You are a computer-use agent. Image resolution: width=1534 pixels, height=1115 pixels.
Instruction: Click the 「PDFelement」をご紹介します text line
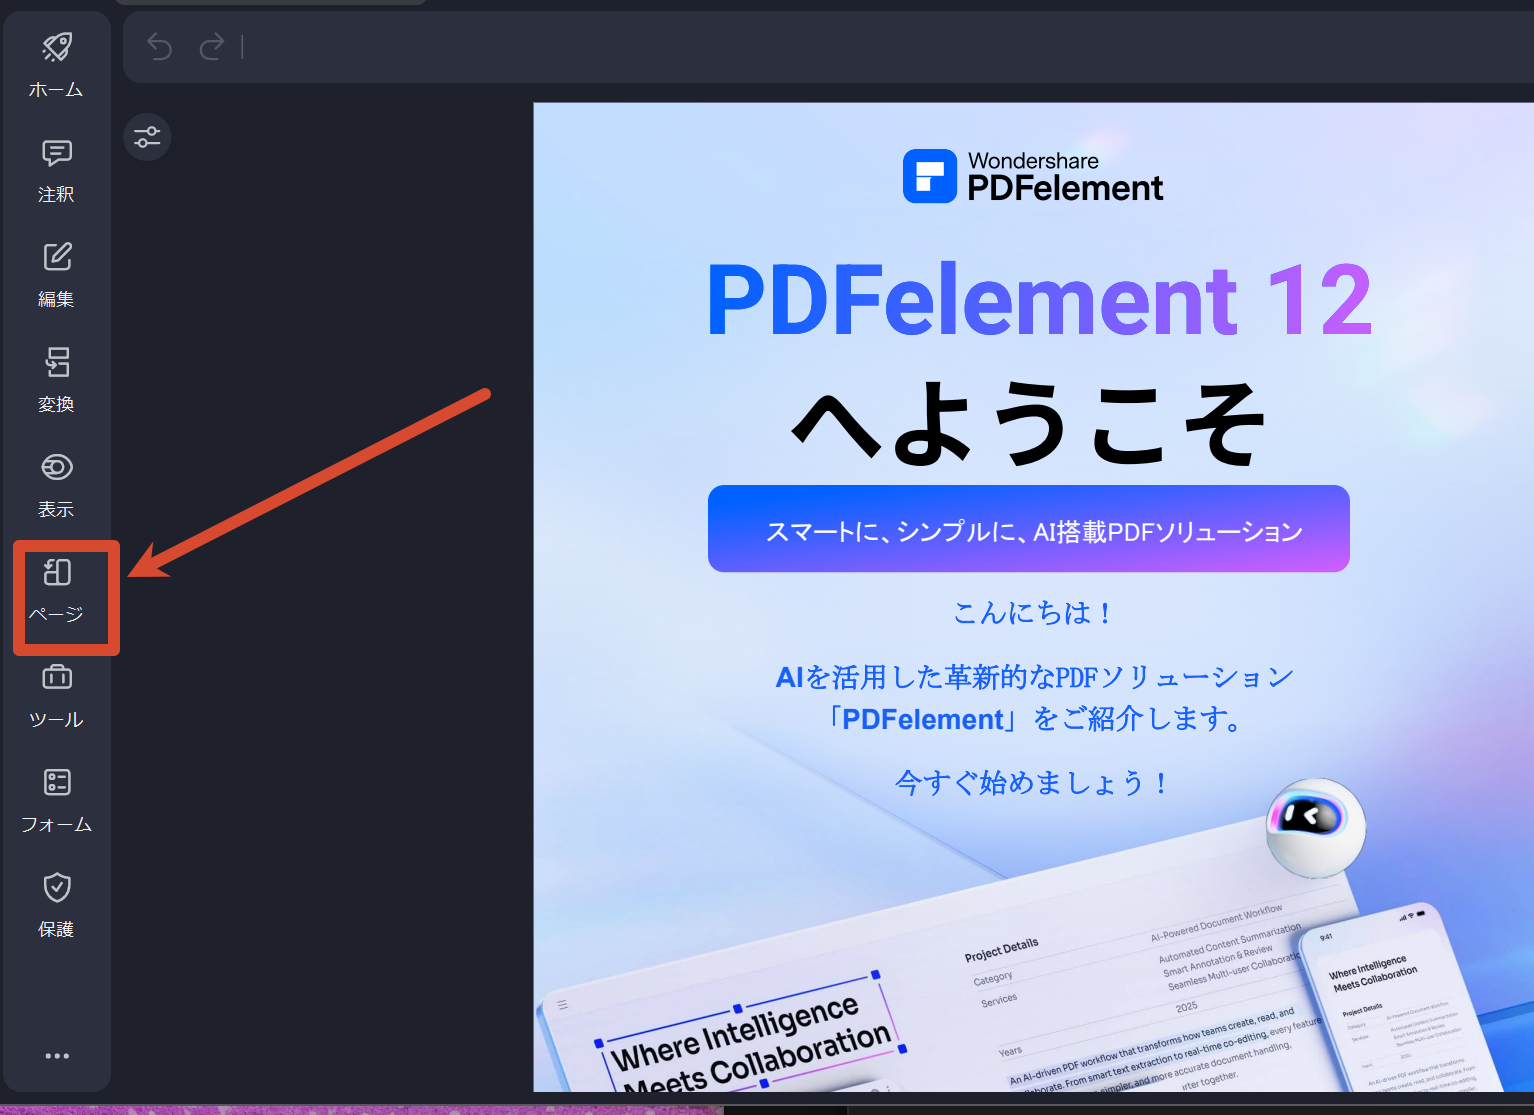pyautogui.click(x=1035, y=719)
